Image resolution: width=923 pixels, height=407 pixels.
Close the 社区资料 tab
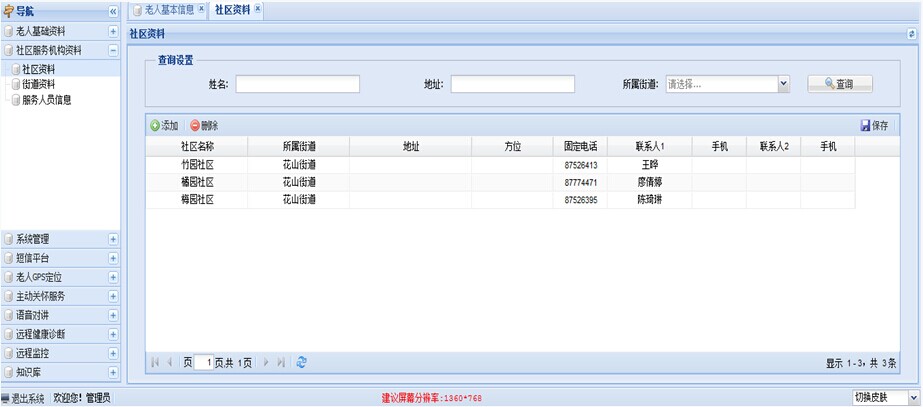[258, 9]
